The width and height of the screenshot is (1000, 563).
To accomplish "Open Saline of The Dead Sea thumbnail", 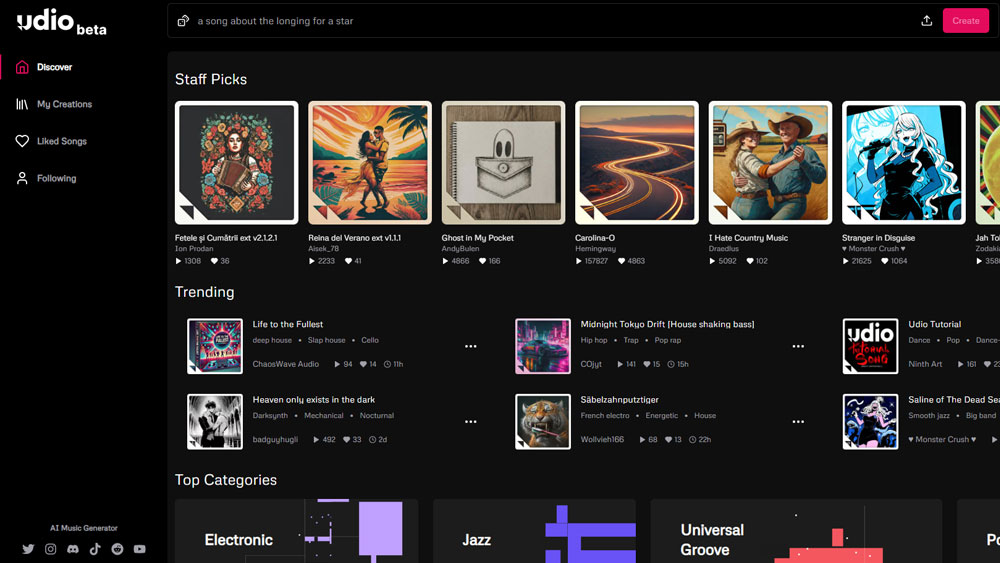I will tap(871, 421).
